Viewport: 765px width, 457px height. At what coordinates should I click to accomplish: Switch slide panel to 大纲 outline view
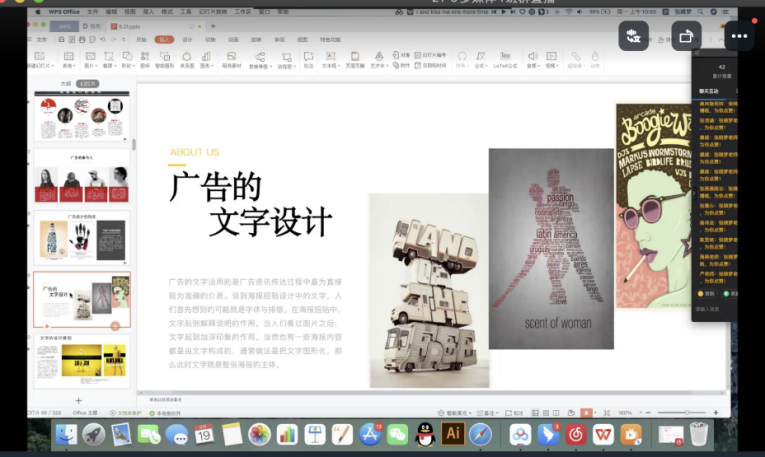65,84
